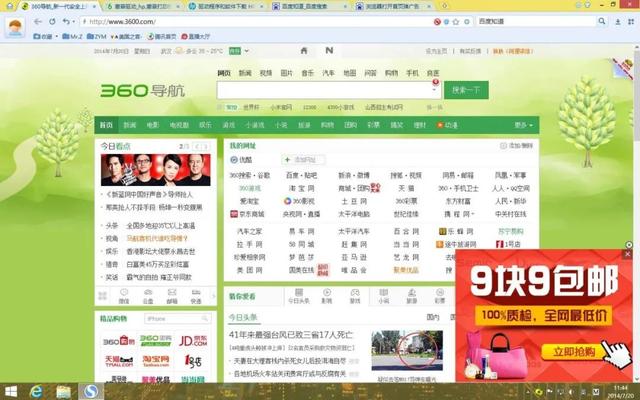This screenshot has width=640, height=400.
Task: Select the 今日头条 icon tab in 猜你爱看
Action: 298,296
